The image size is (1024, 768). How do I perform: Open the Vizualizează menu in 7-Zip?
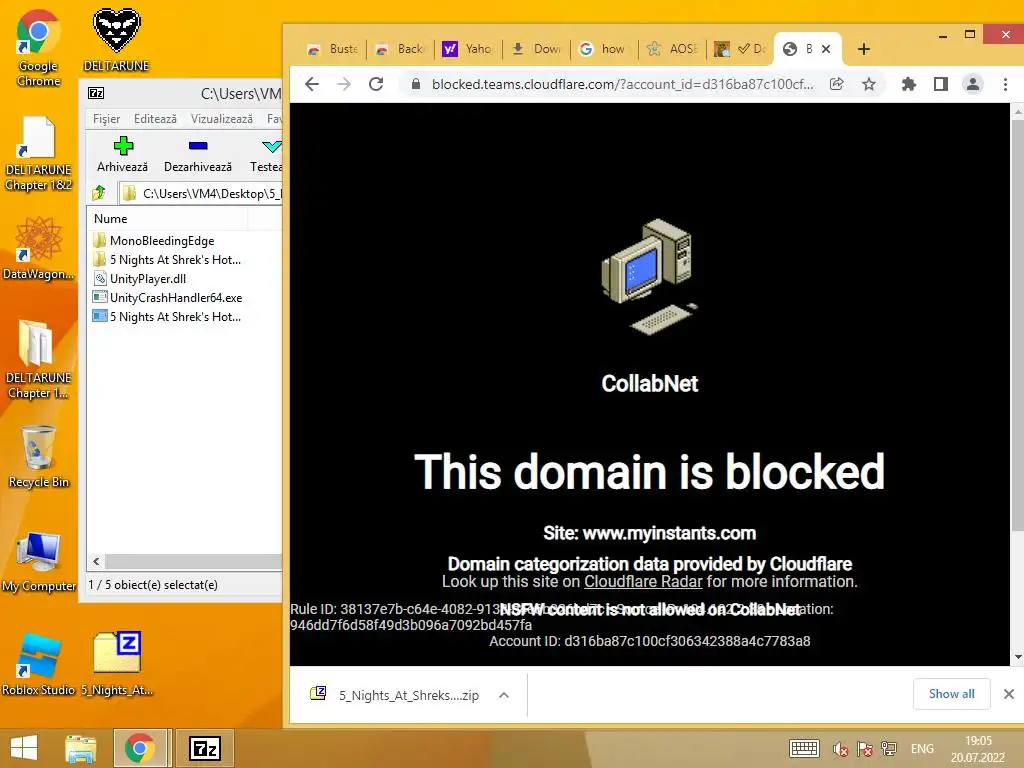tap(221, 119)
